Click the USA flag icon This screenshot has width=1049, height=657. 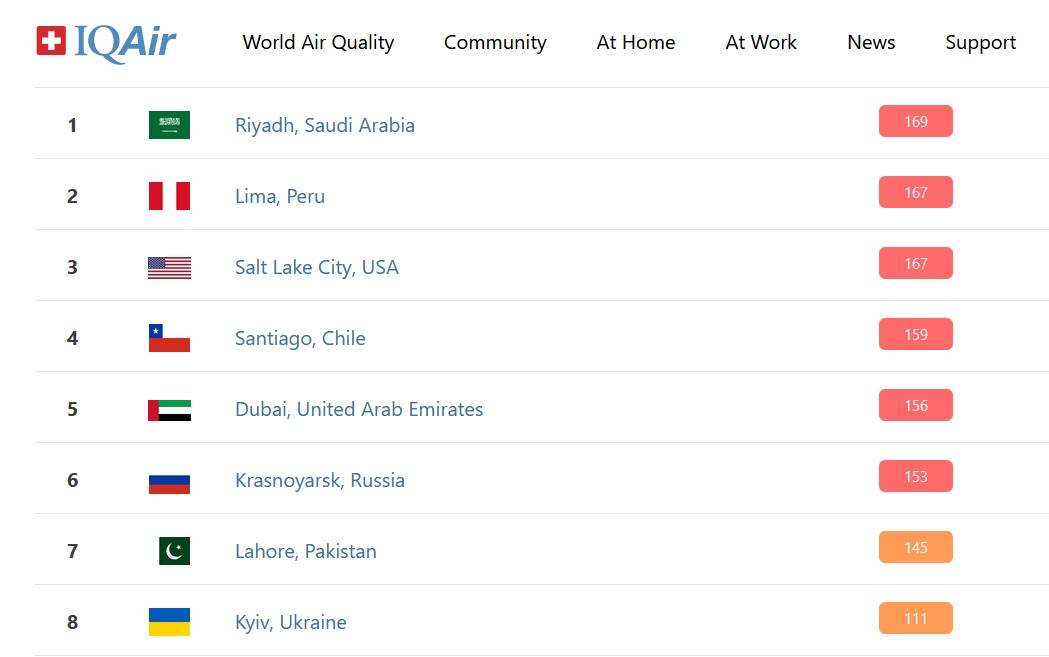point(169,267)
